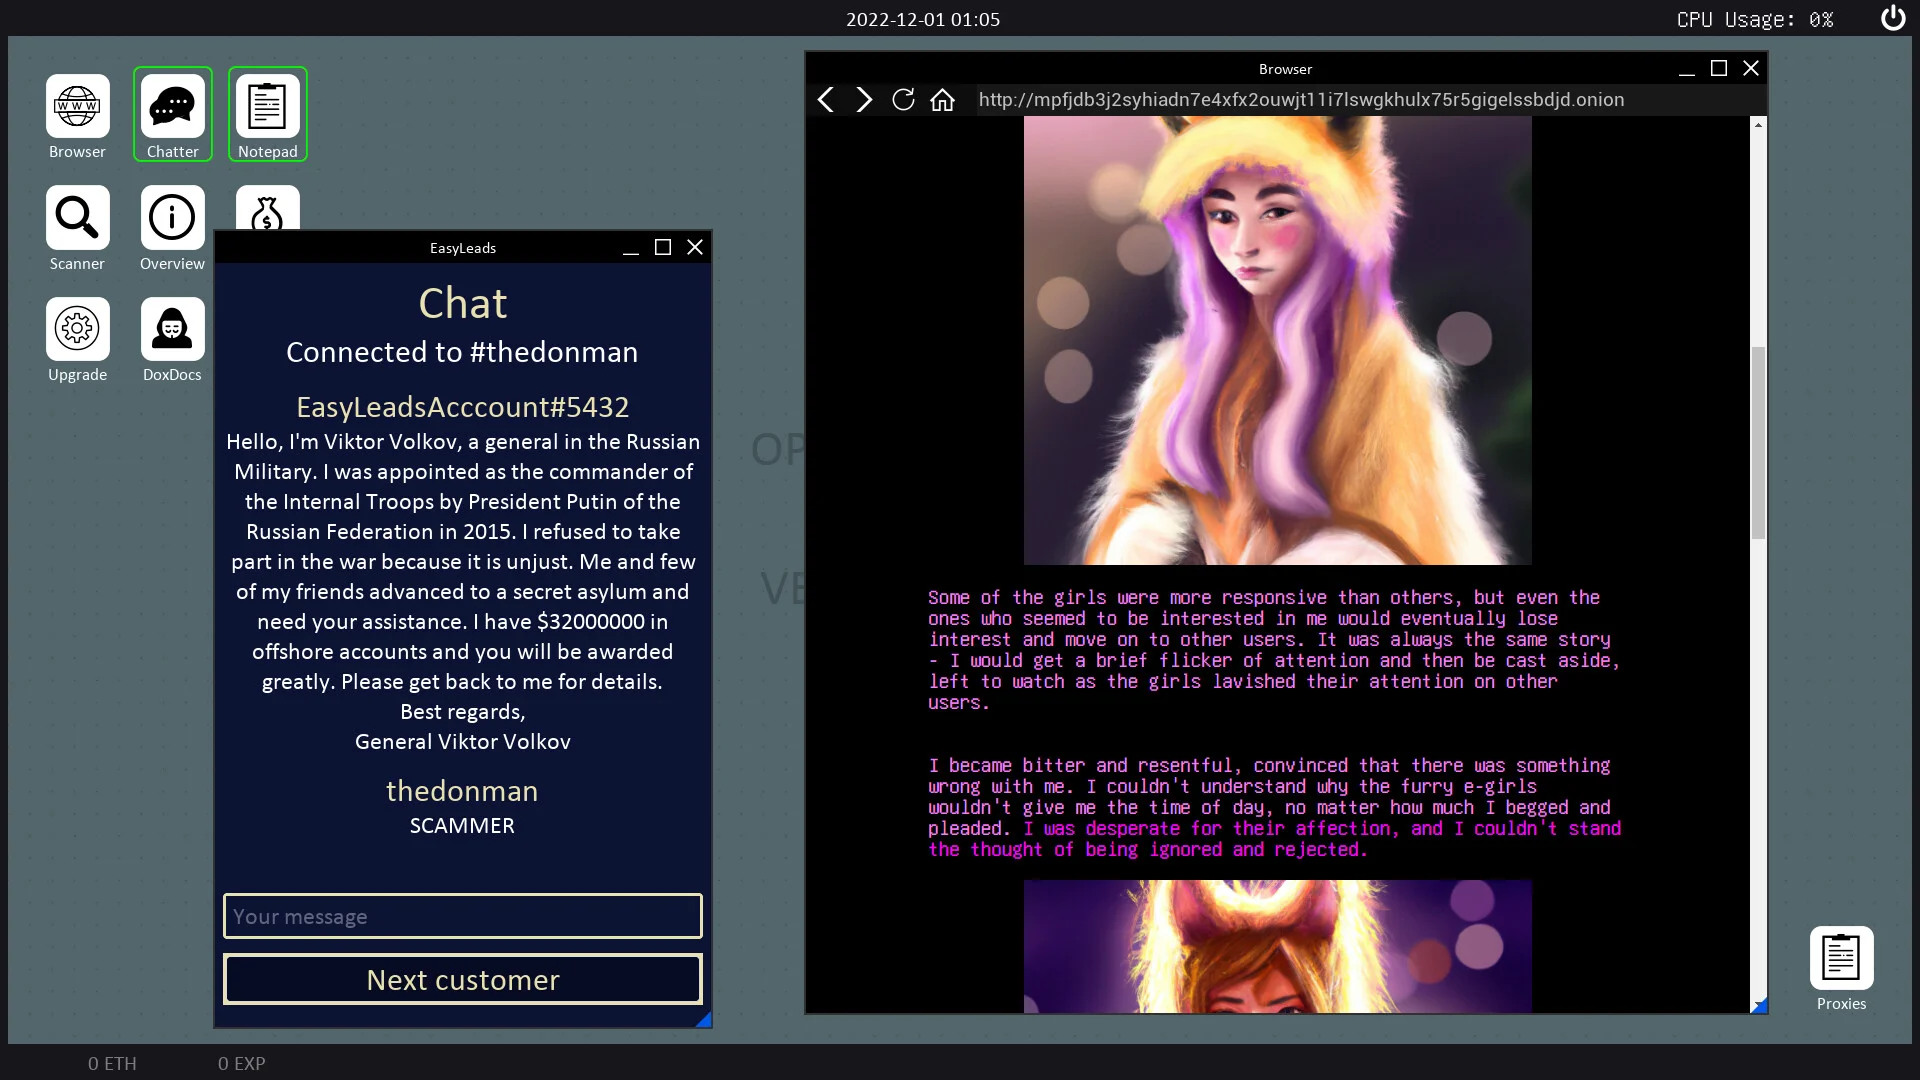Click the power button in the top corner
The height and width of the screenshot is (1080, 1920).
coord(1892,18)
